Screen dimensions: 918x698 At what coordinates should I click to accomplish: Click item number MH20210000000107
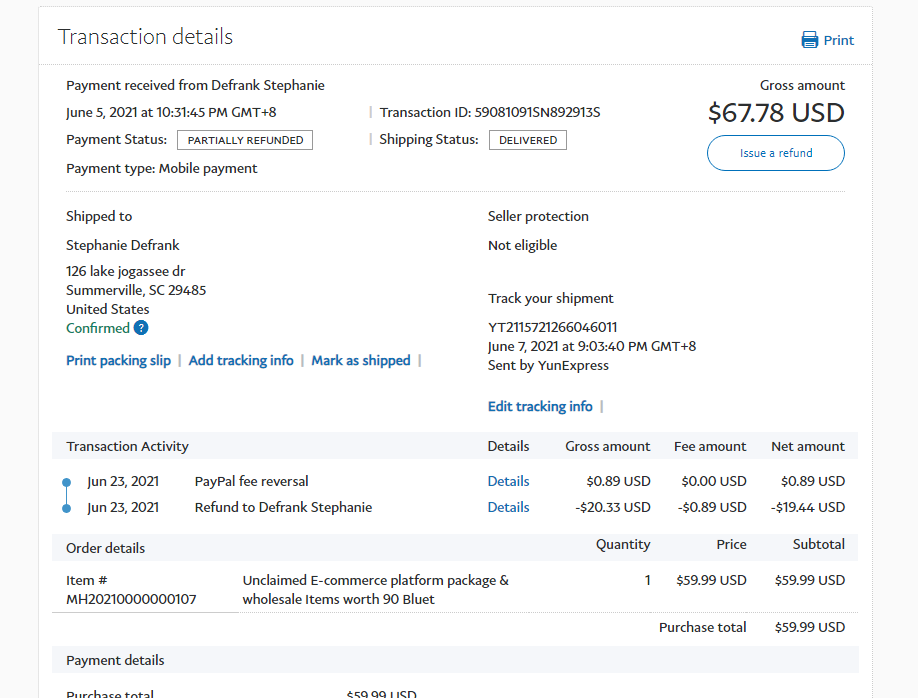point(131,599)
